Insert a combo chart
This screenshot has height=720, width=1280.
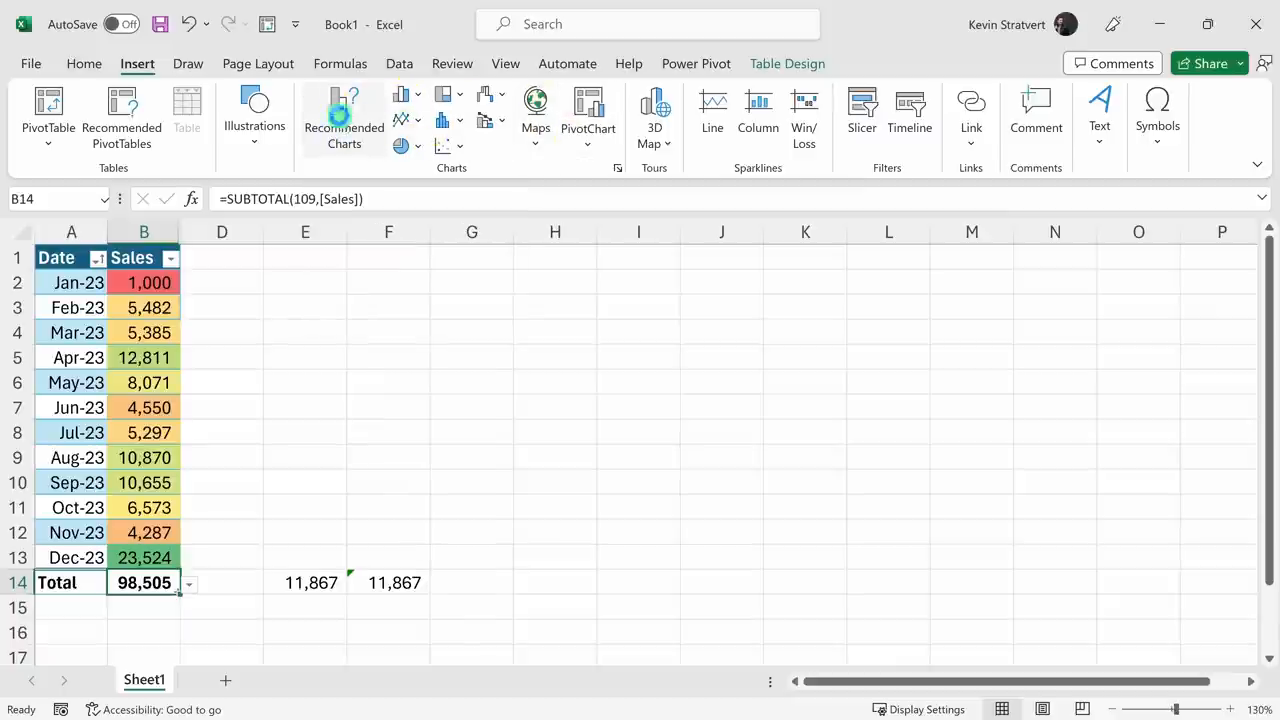485,120
